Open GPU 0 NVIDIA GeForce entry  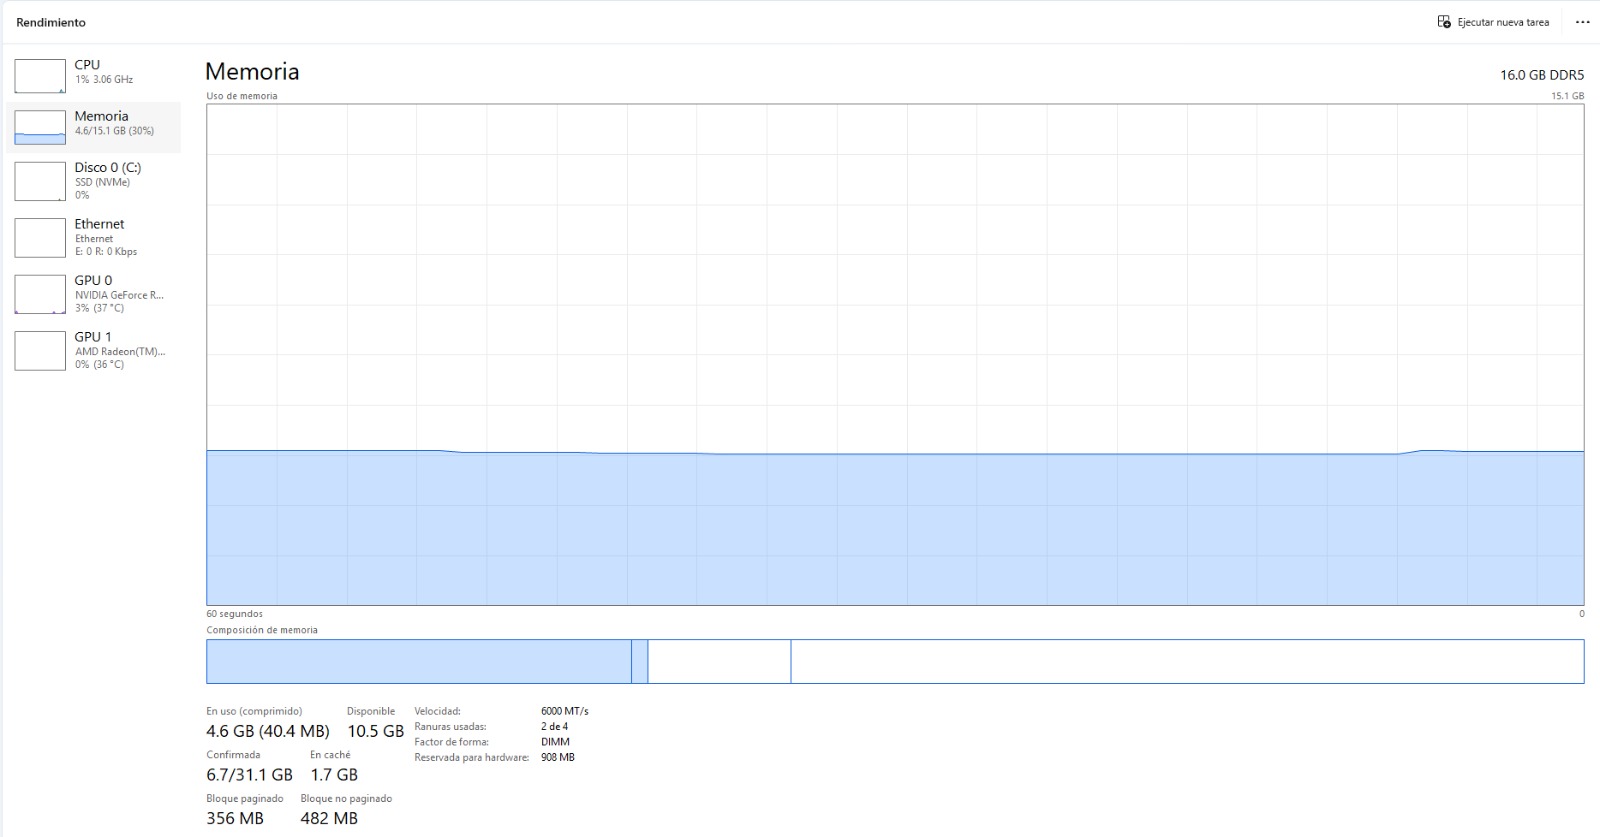tap(94, 294)
